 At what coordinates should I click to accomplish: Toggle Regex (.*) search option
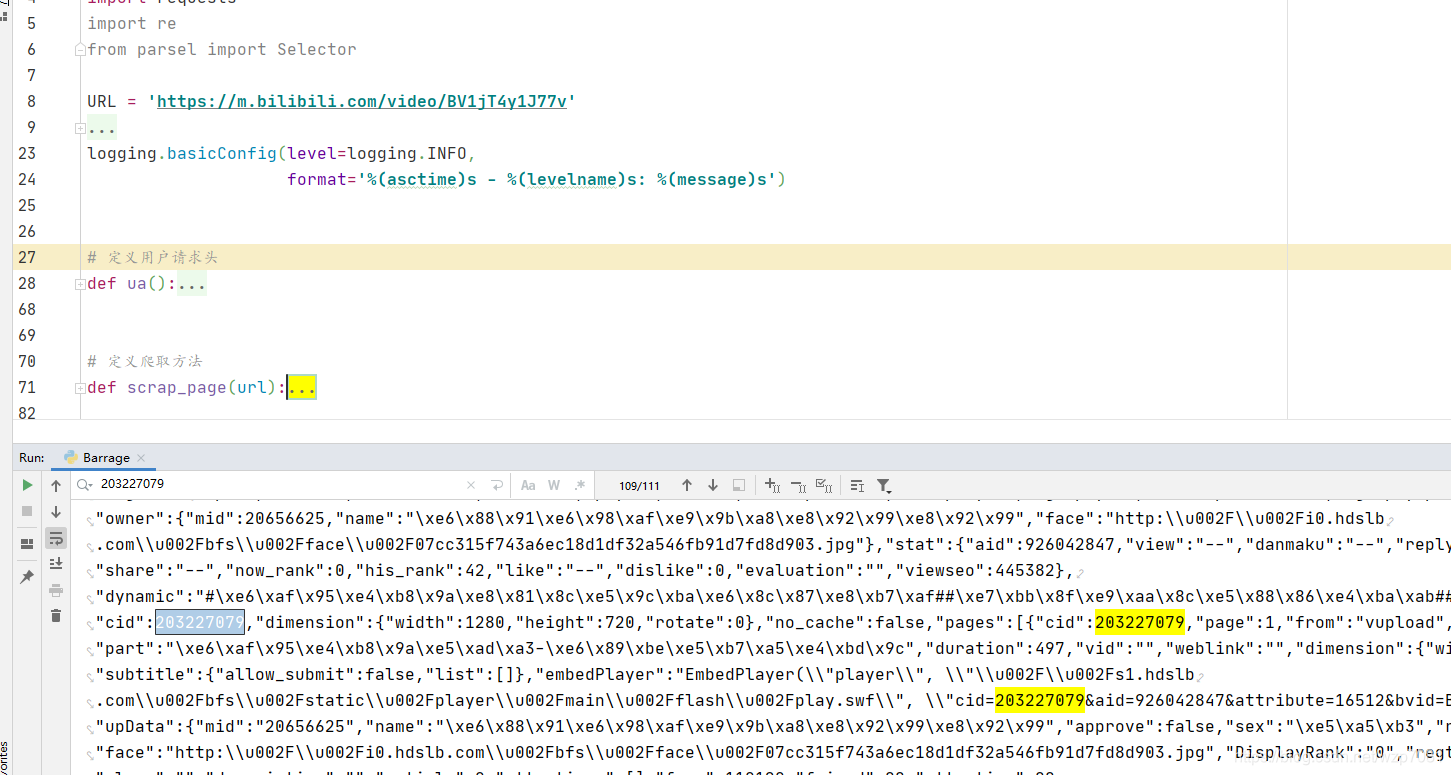[x=580, y=485]
